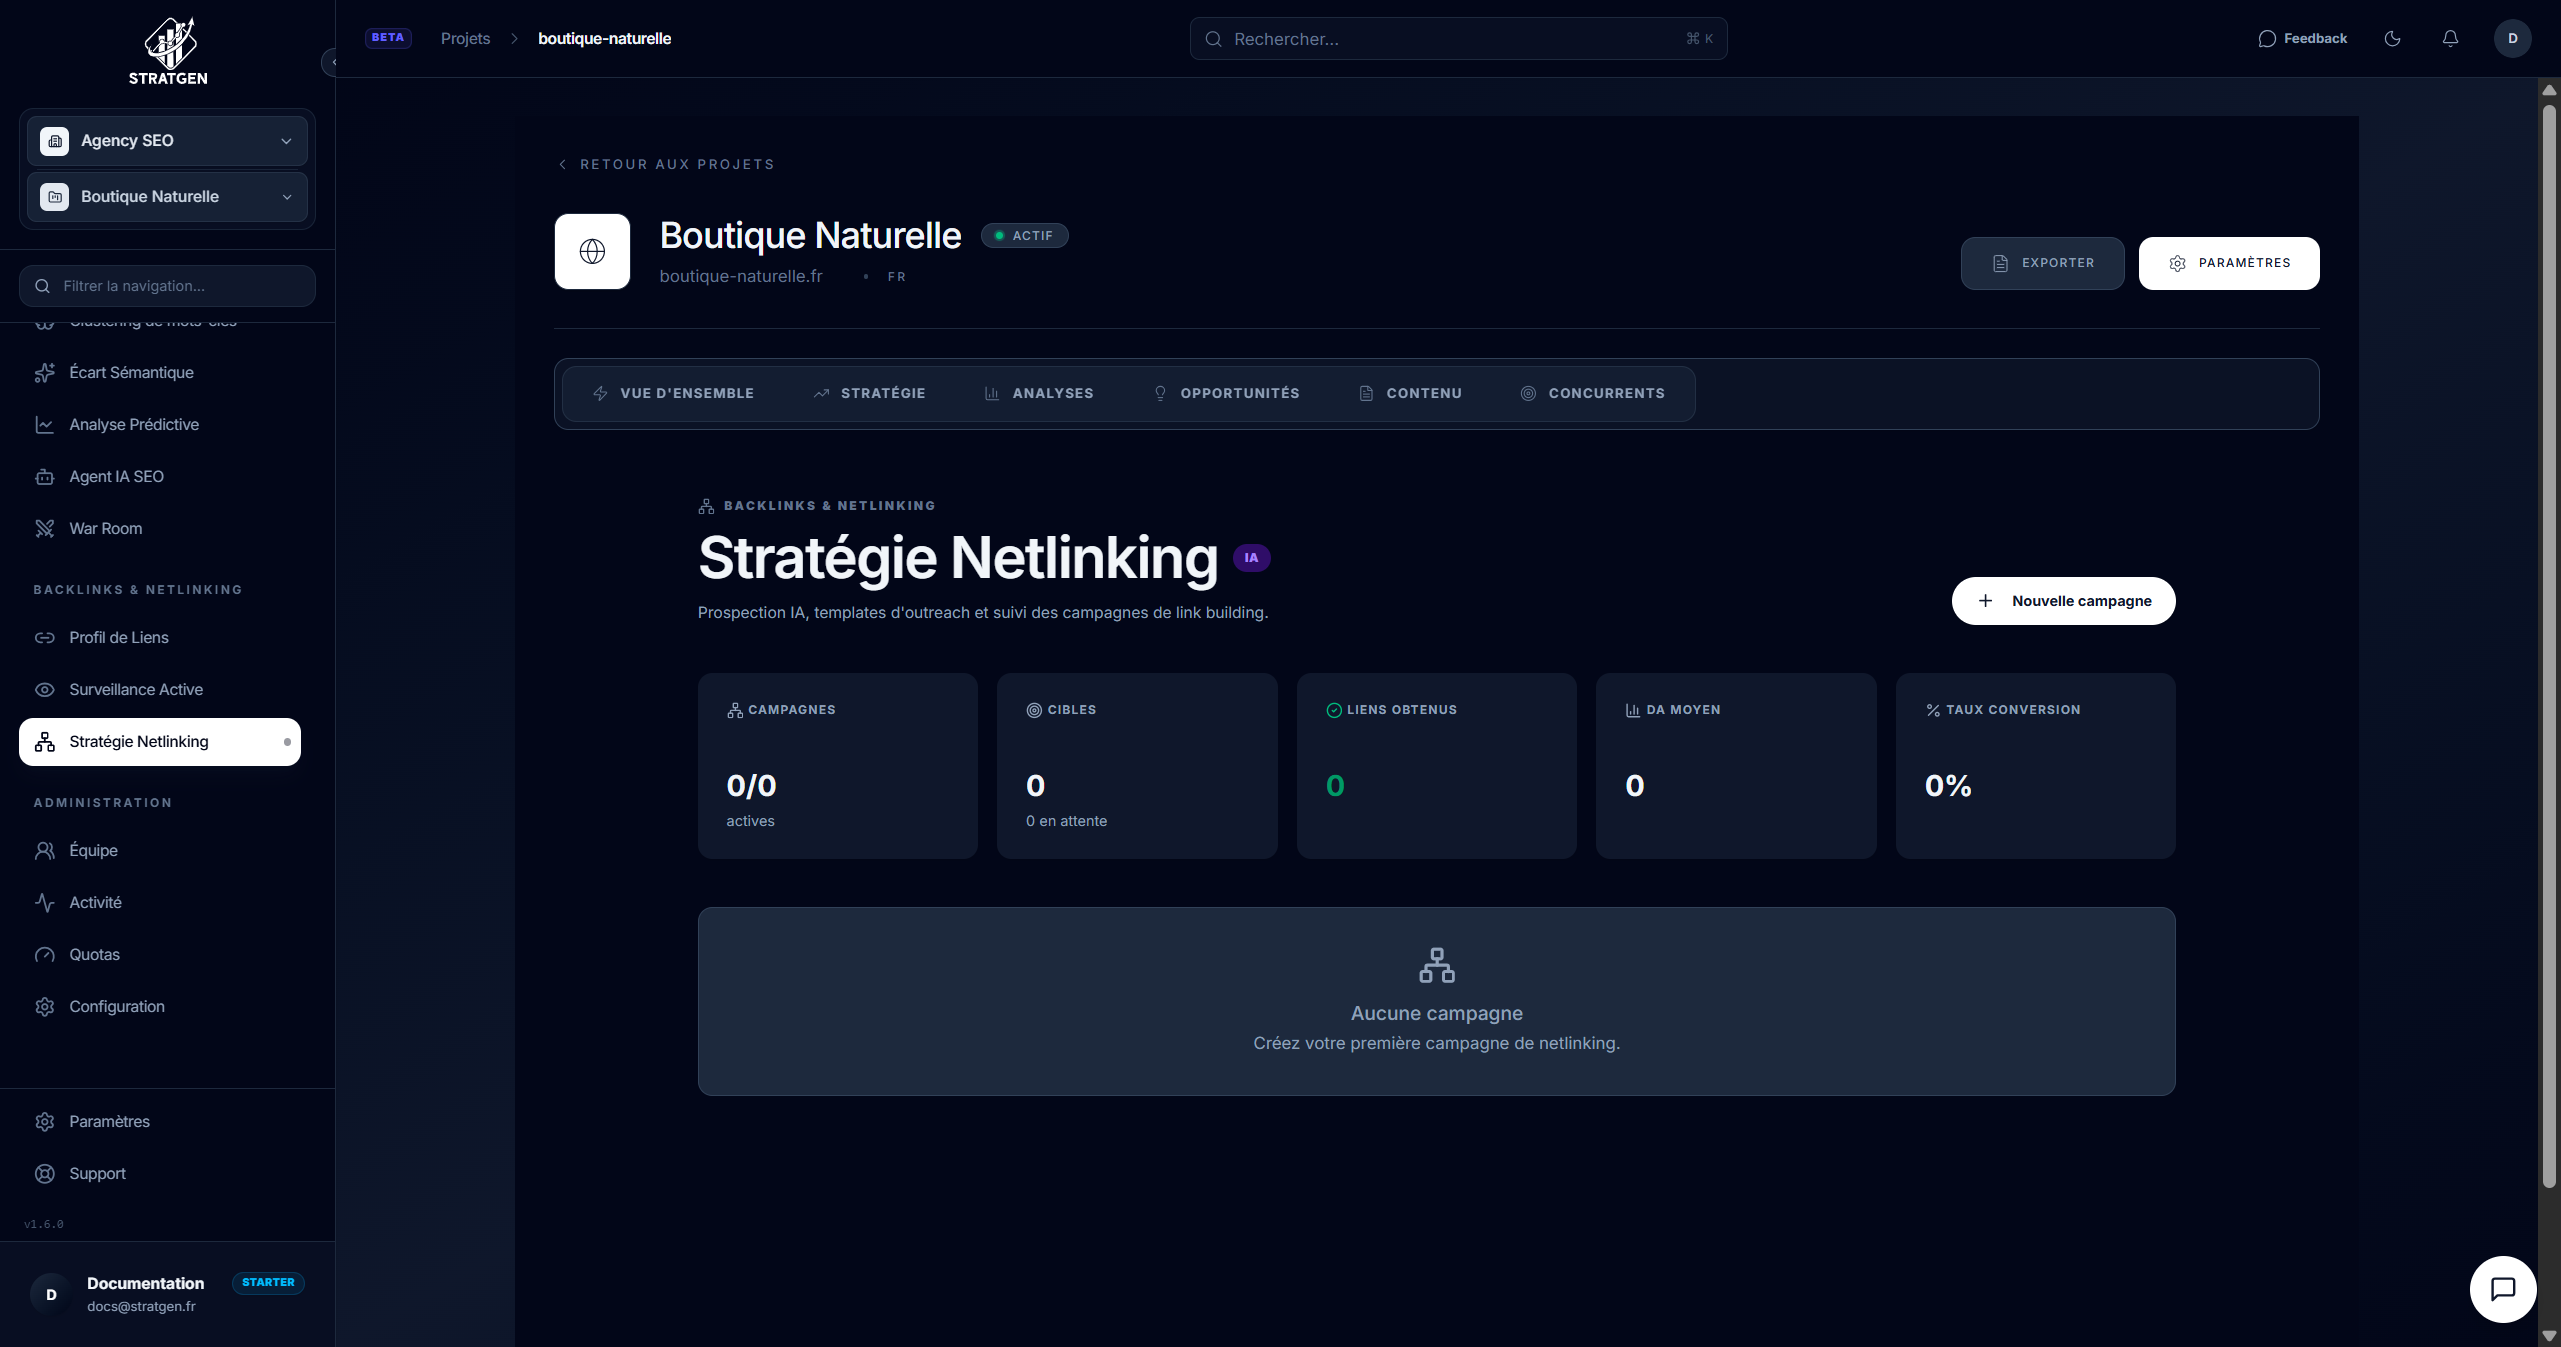This screenshot has width=2561, height=1347.
Task: Click Retour aux projets link
Action: point(667,165)
